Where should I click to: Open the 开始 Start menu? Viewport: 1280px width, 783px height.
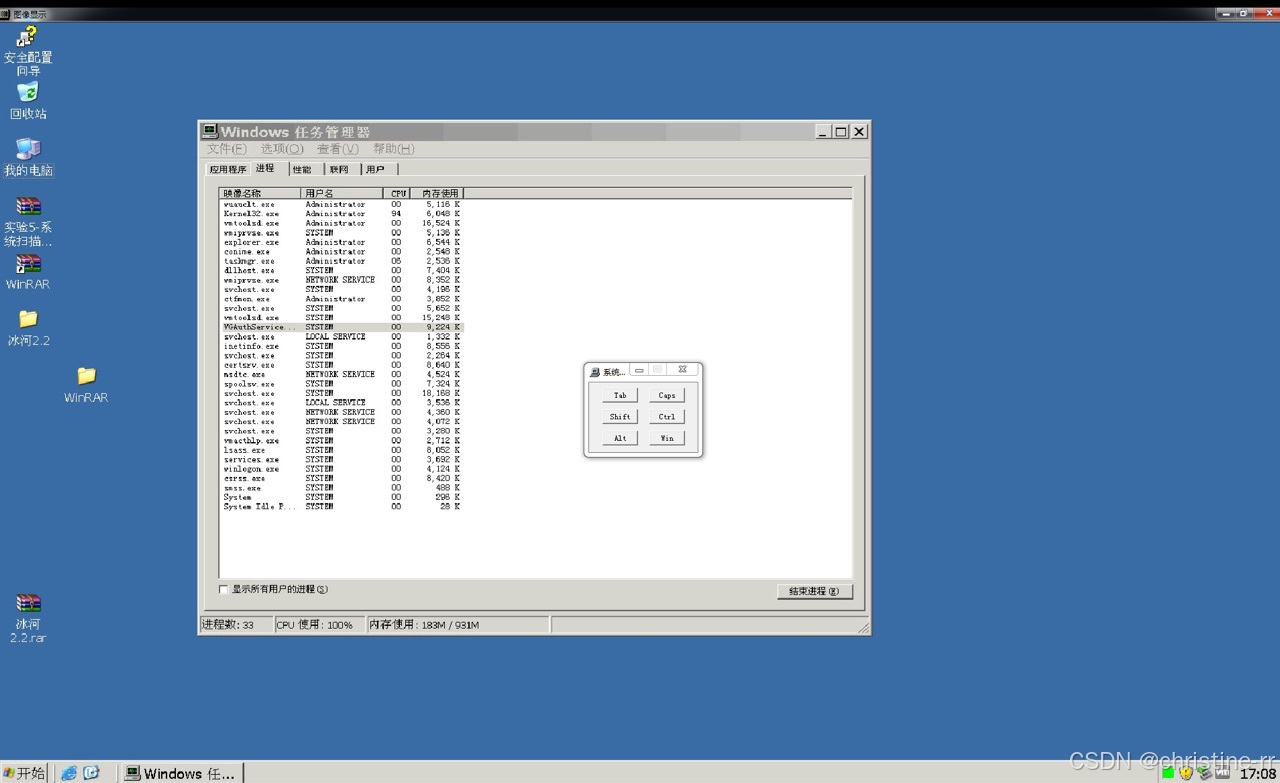[24, 773]
